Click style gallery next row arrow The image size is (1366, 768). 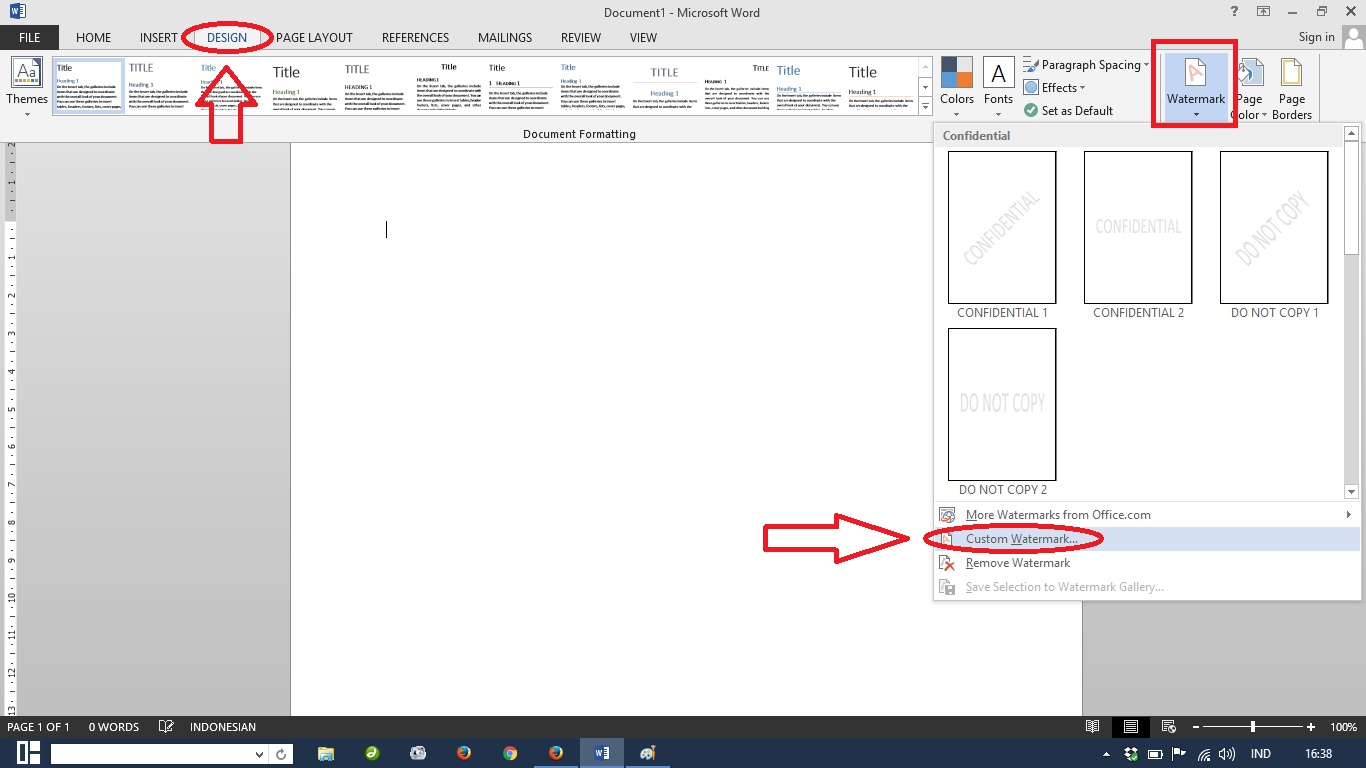point(925,85)
